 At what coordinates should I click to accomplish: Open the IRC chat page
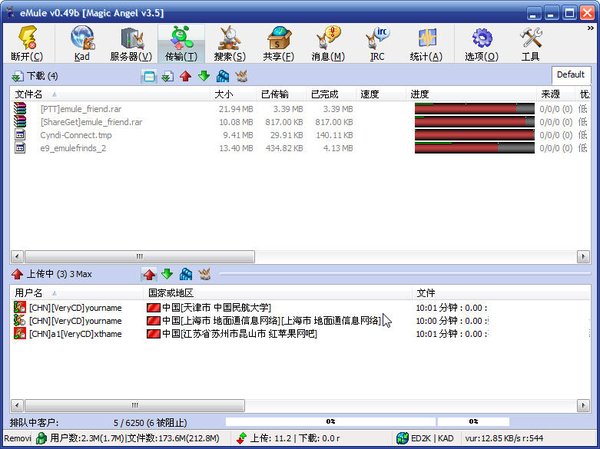377,43
